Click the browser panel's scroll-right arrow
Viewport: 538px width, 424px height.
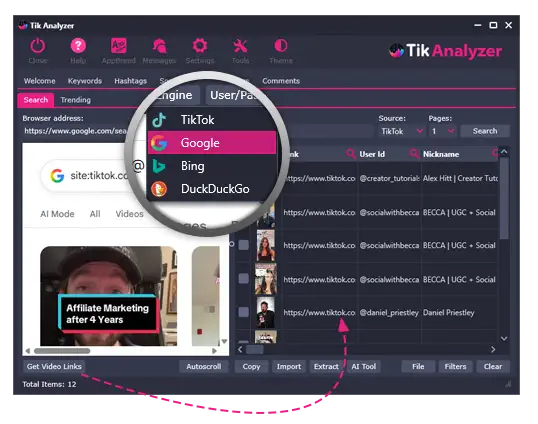click(x=214, y=351)
